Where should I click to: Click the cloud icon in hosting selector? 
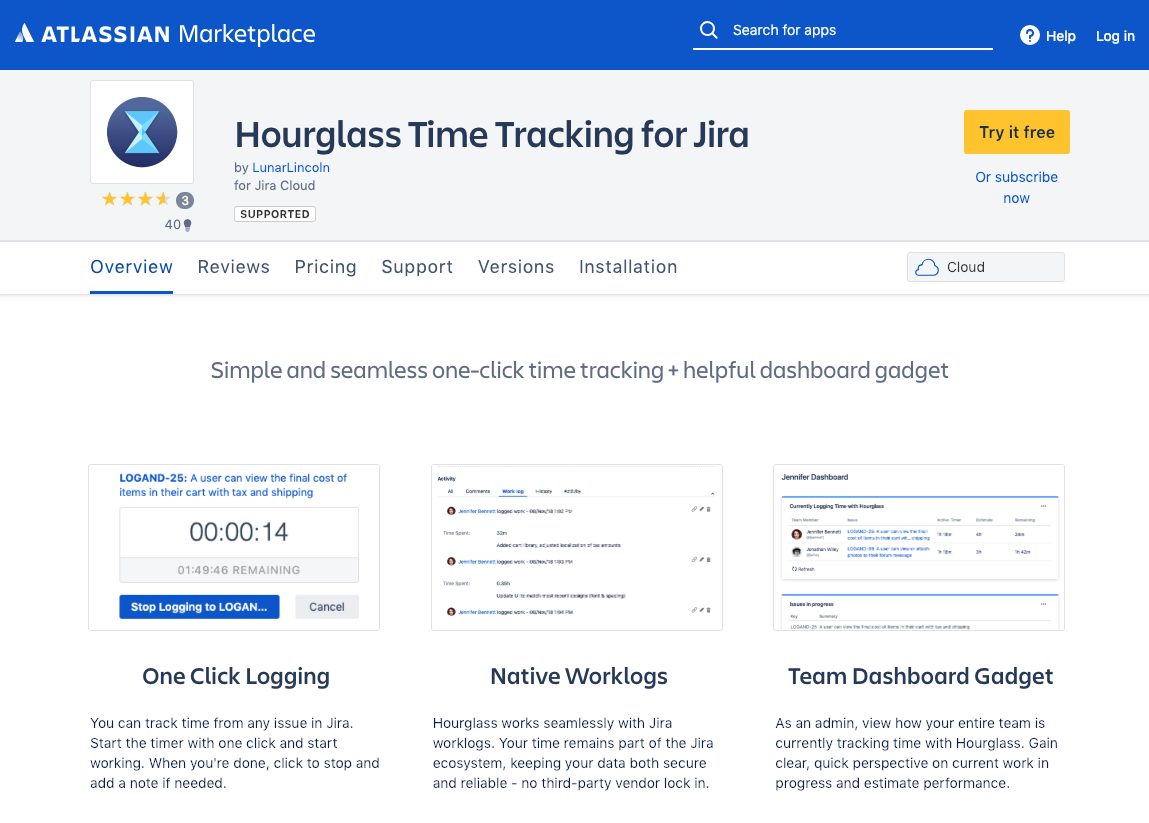point(927,267)
